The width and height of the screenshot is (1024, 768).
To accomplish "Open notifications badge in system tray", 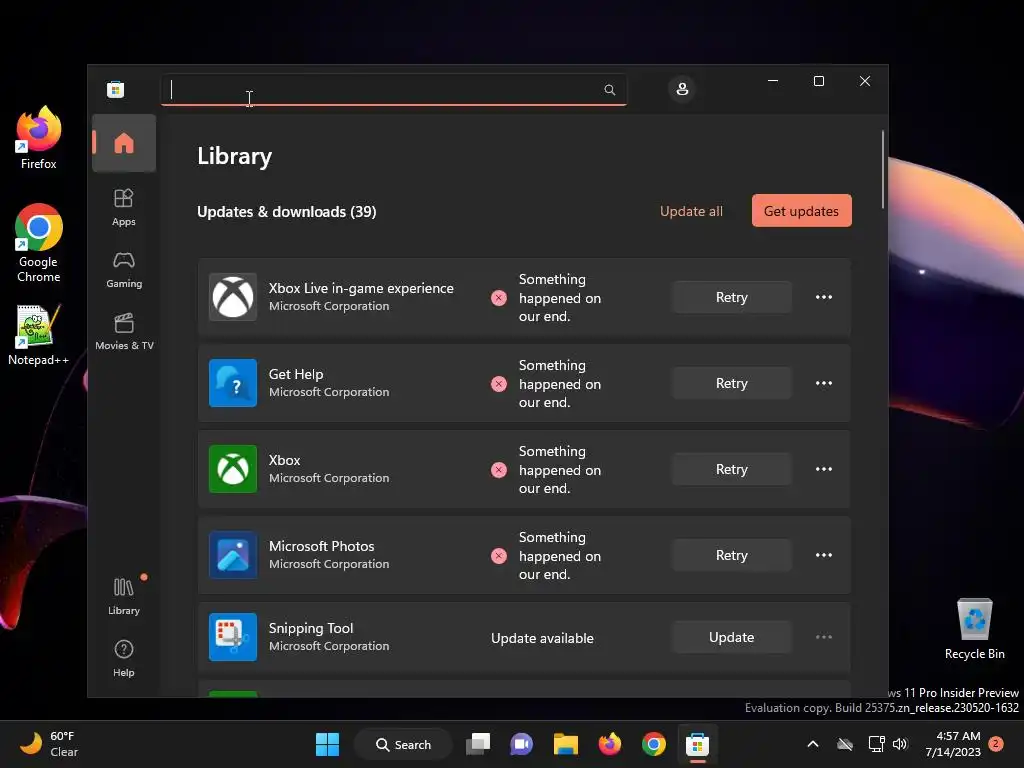I will click(x=996, y=744).
